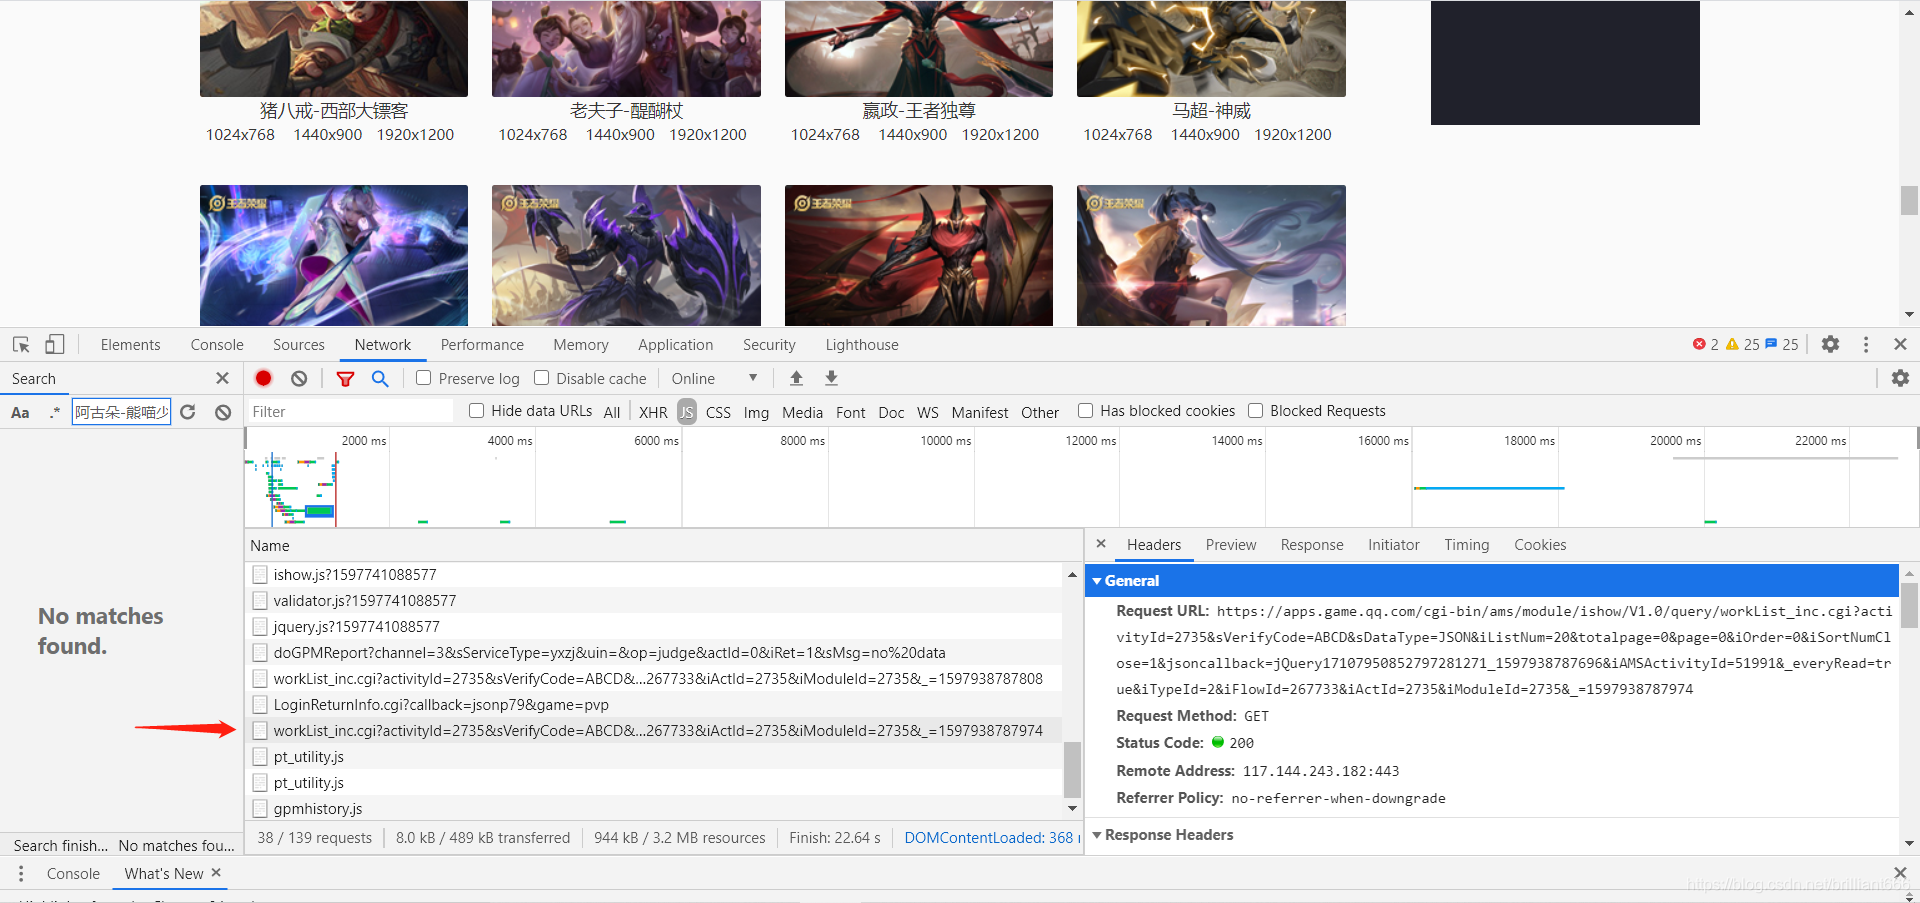The width and height of the screenshot is (1920, 903).
Task: Click the page vertical scrollbar thumb
Action: 1909,200
